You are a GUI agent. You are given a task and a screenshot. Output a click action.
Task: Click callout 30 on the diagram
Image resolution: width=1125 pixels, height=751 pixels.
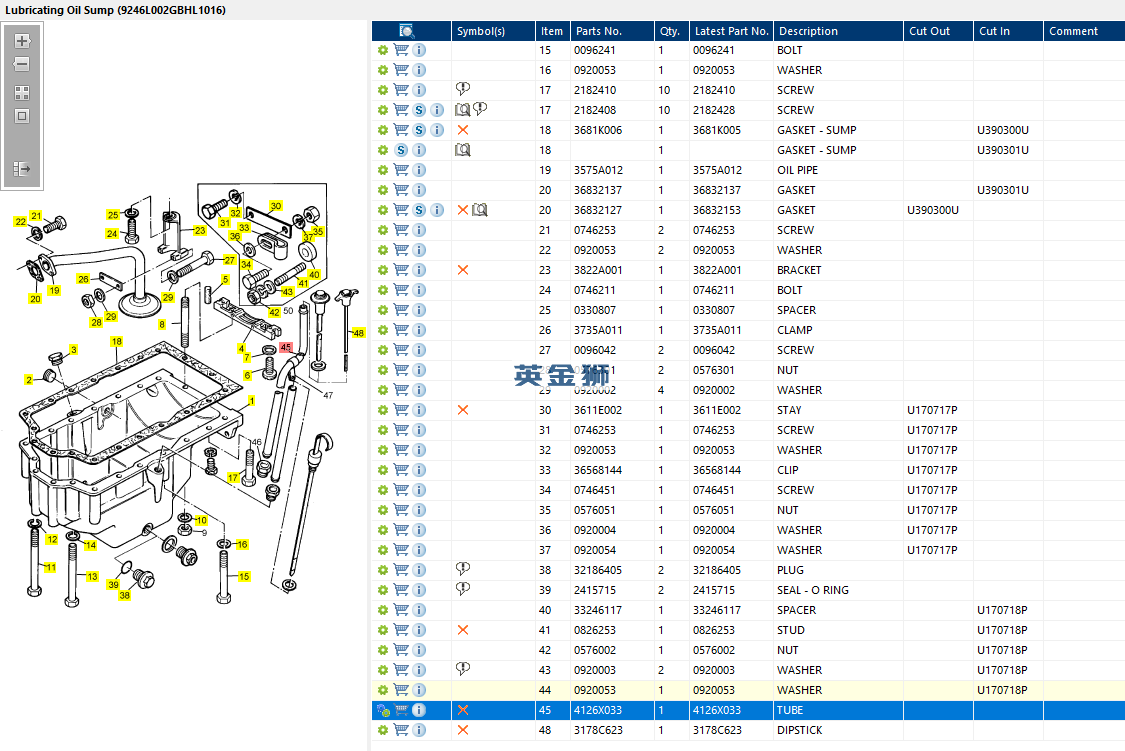point(276,206)
